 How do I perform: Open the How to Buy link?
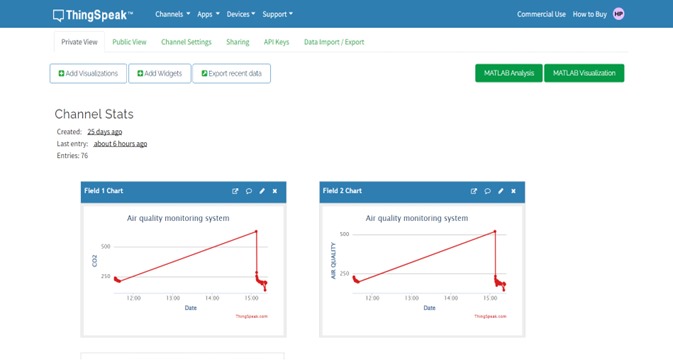[x=590, y=14]
